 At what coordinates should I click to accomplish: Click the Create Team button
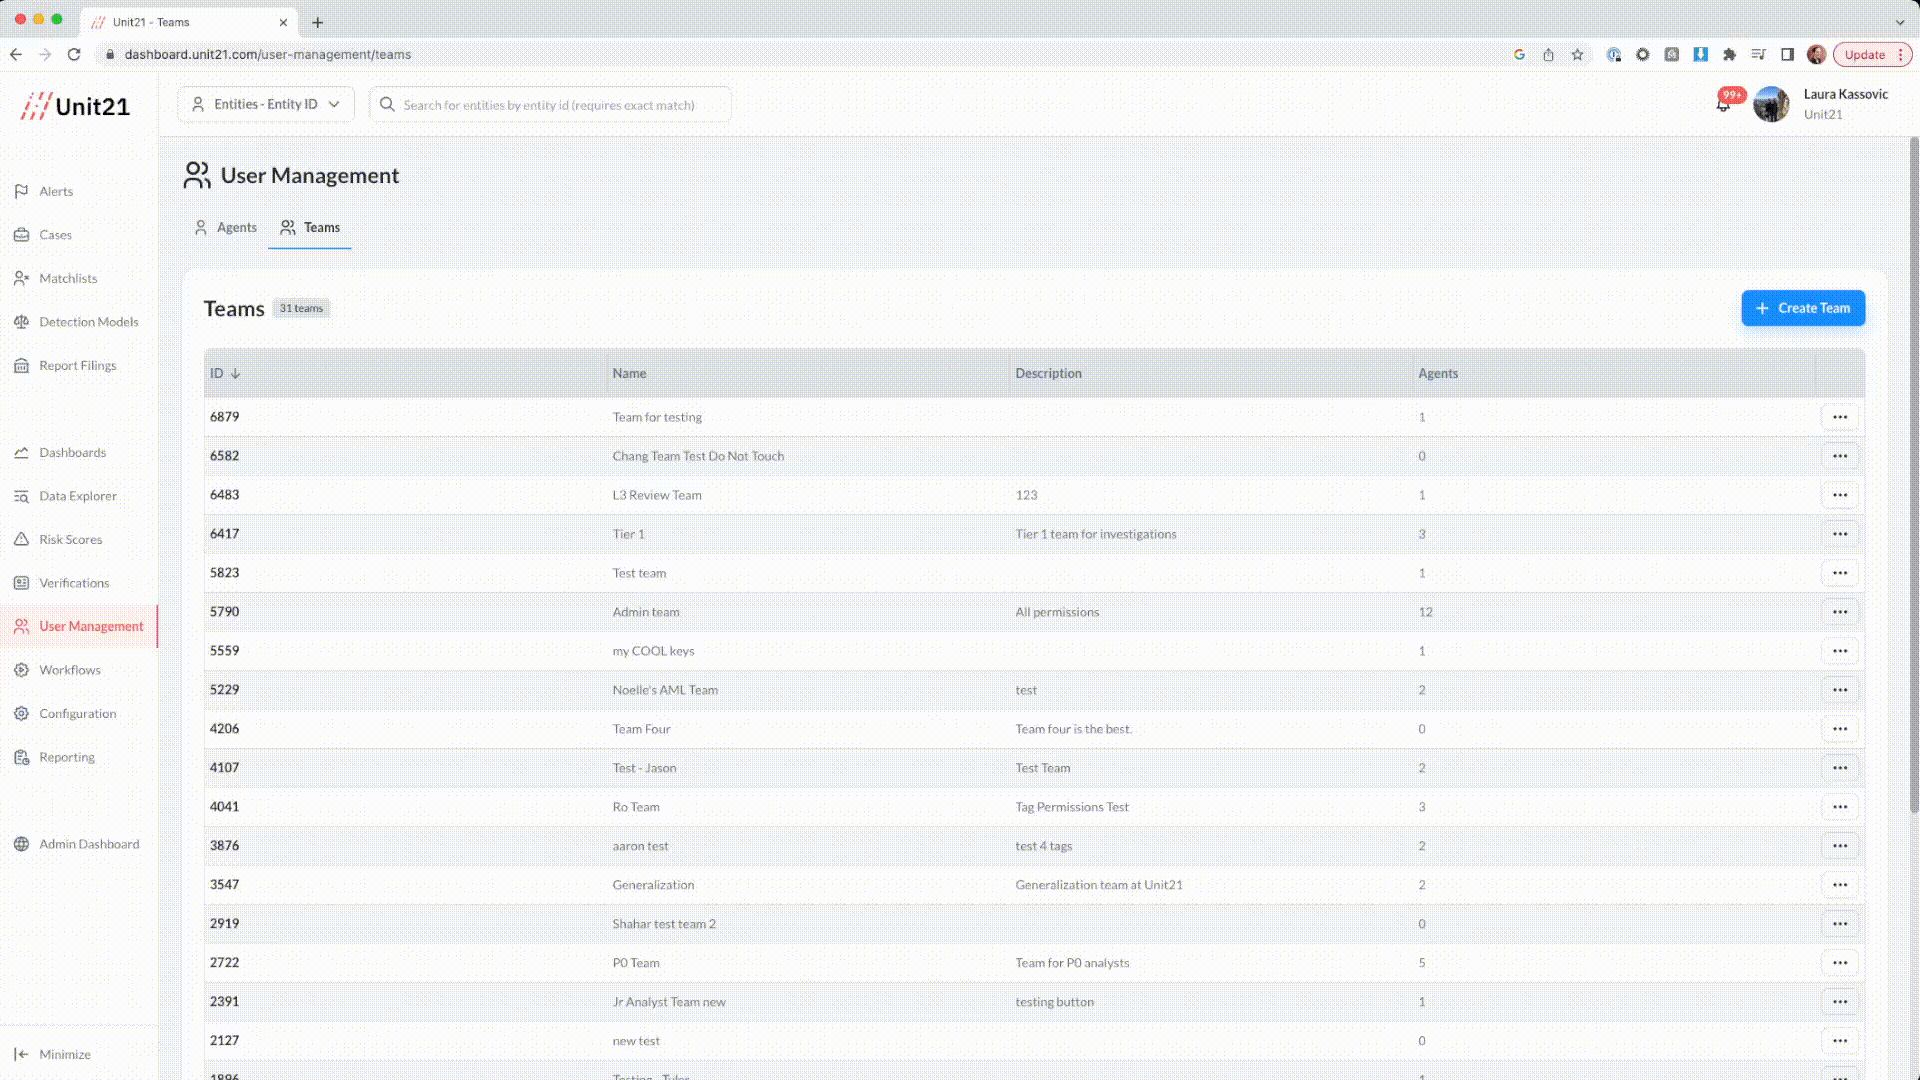pos(1802,308)
